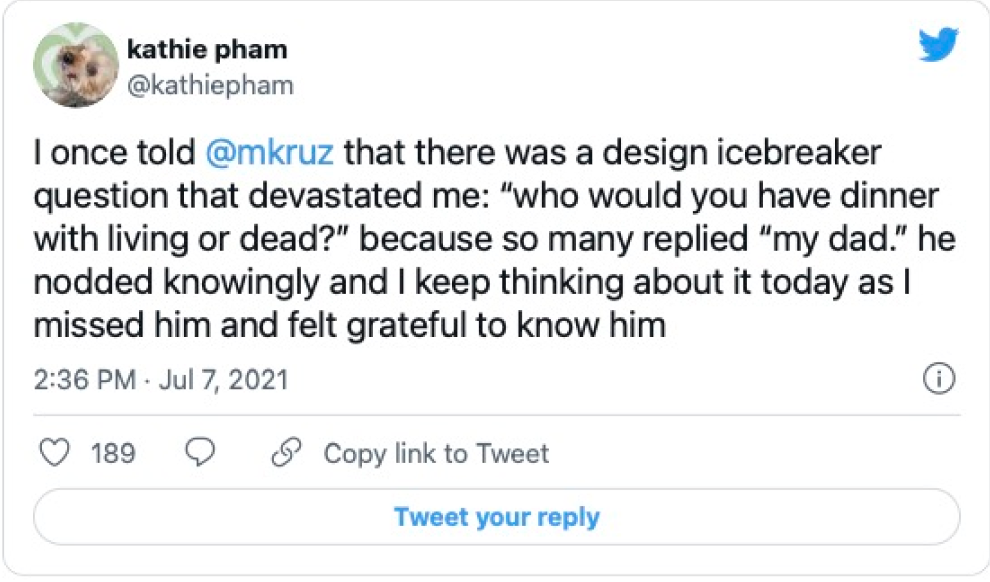
Task: Open kathie pham's profile avatar
Action: [x=76, y=65]
